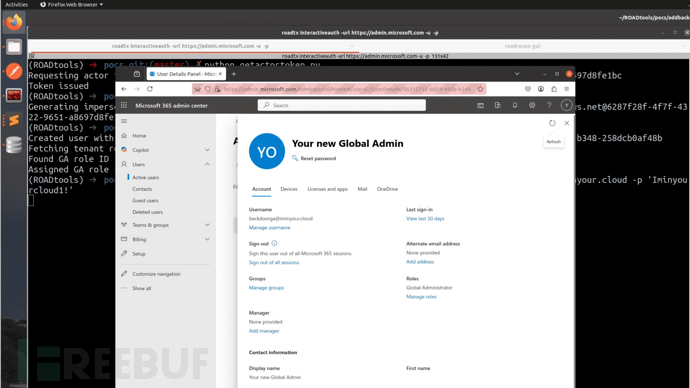
Task: Open admin center settings gear
Action: (x=532, y=105)
